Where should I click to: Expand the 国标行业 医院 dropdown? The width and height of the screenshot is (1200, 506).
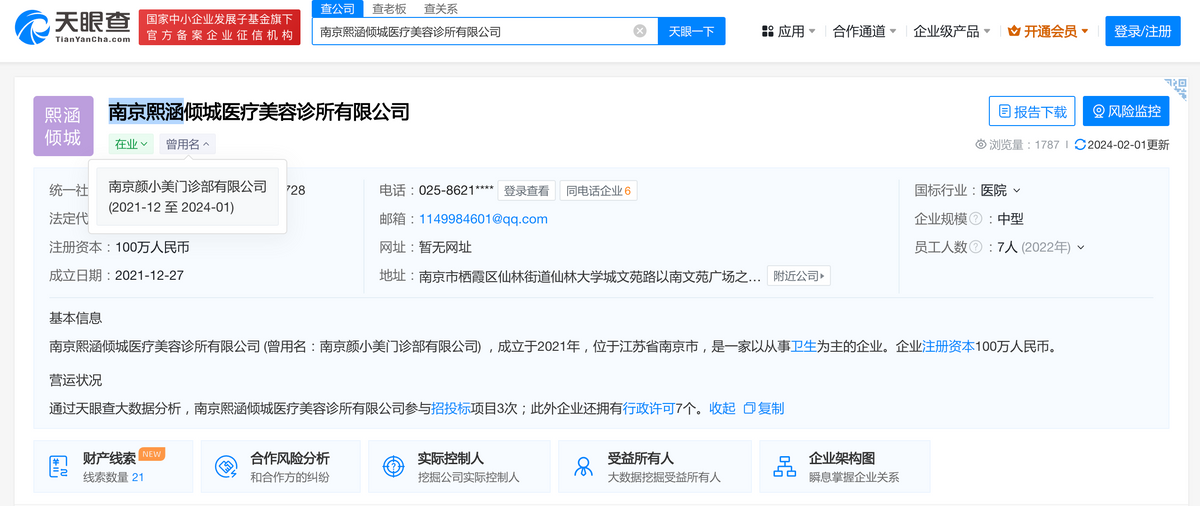click(x=1001, y=190)
